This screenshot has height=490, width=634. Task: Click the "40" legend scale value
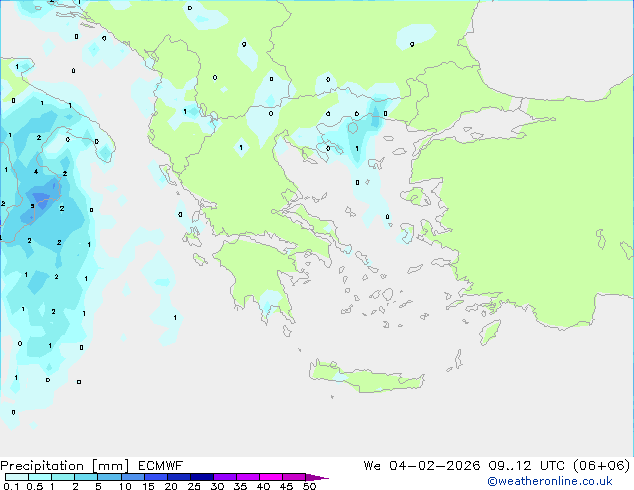coord(263,486)
